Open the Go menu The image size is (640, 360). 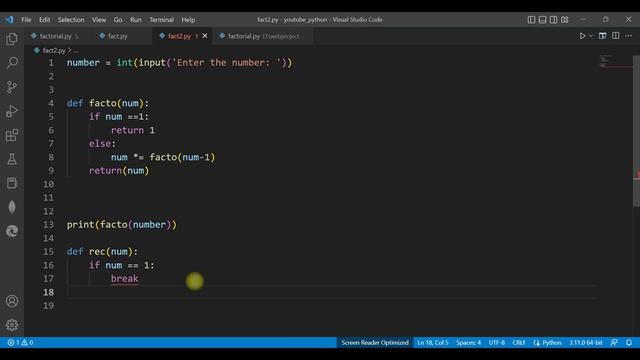click(118, 20)
